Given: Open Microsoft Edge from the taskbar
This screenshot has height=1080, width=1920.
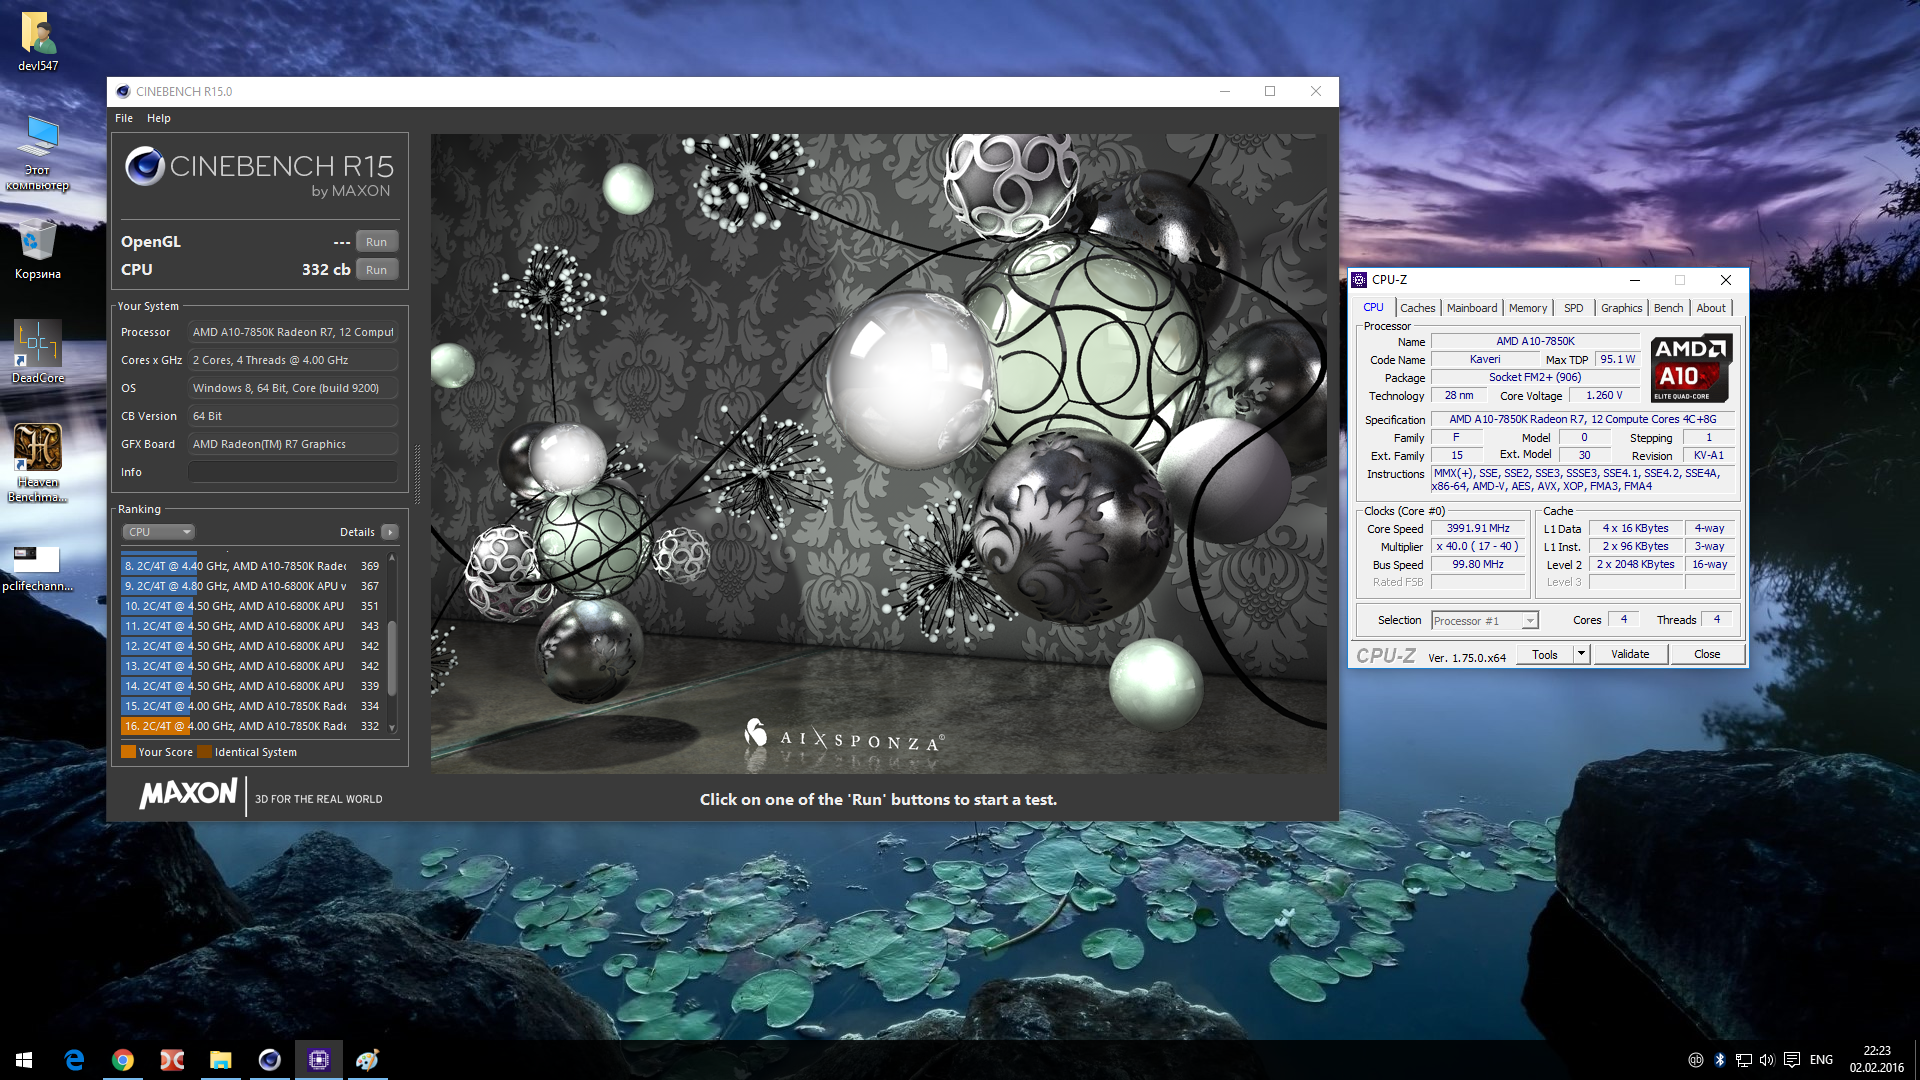Looking at the screenshot, I should coord(74,1060).
